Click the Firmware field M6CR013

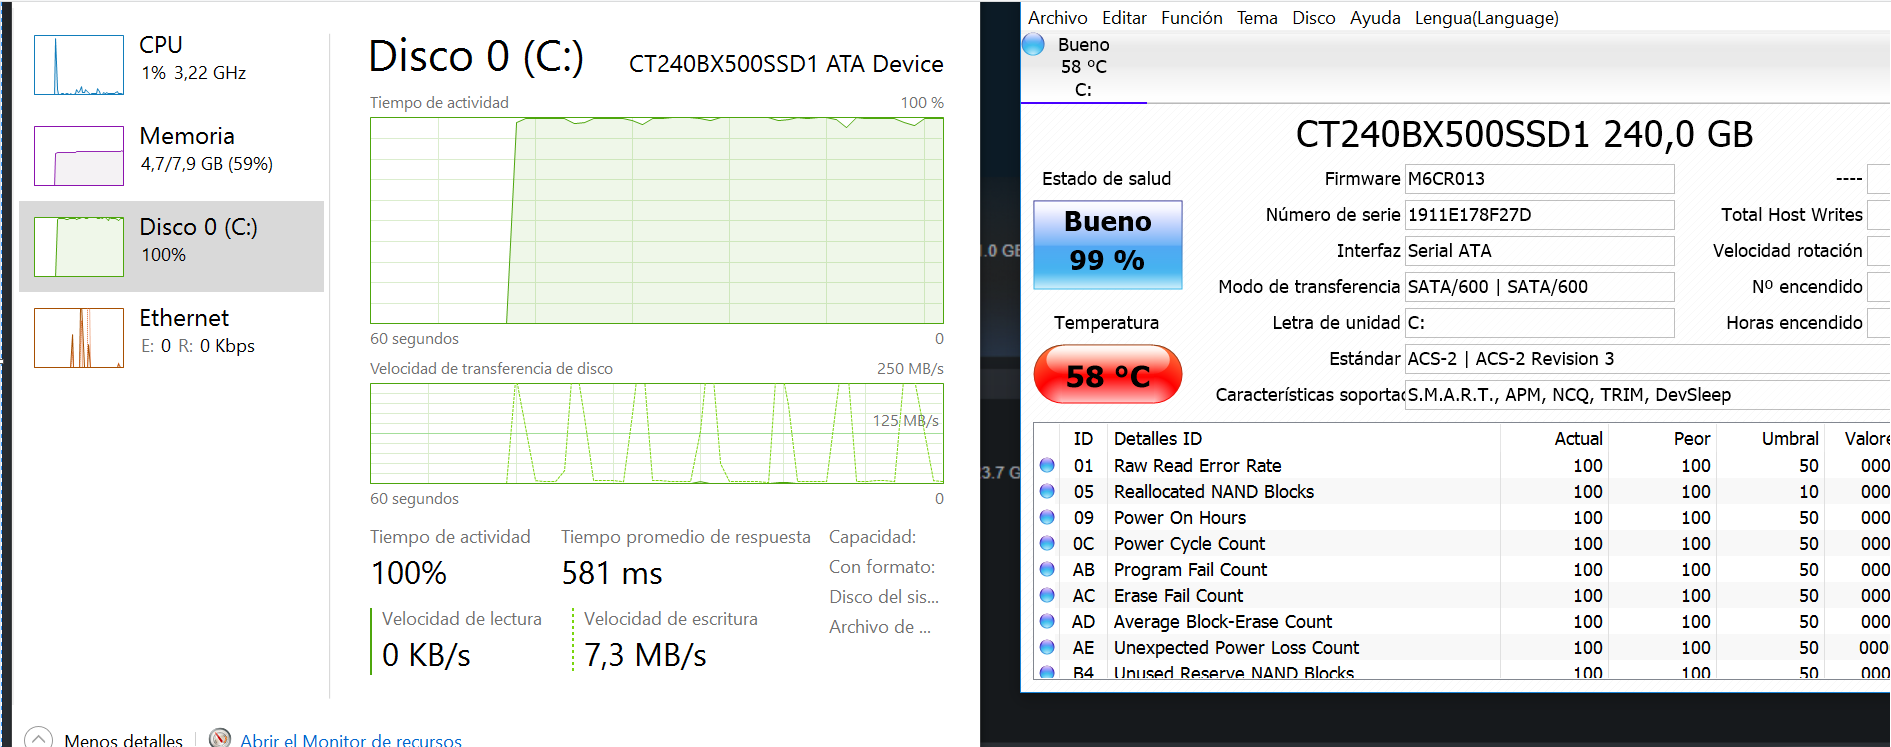[1539, 179]
